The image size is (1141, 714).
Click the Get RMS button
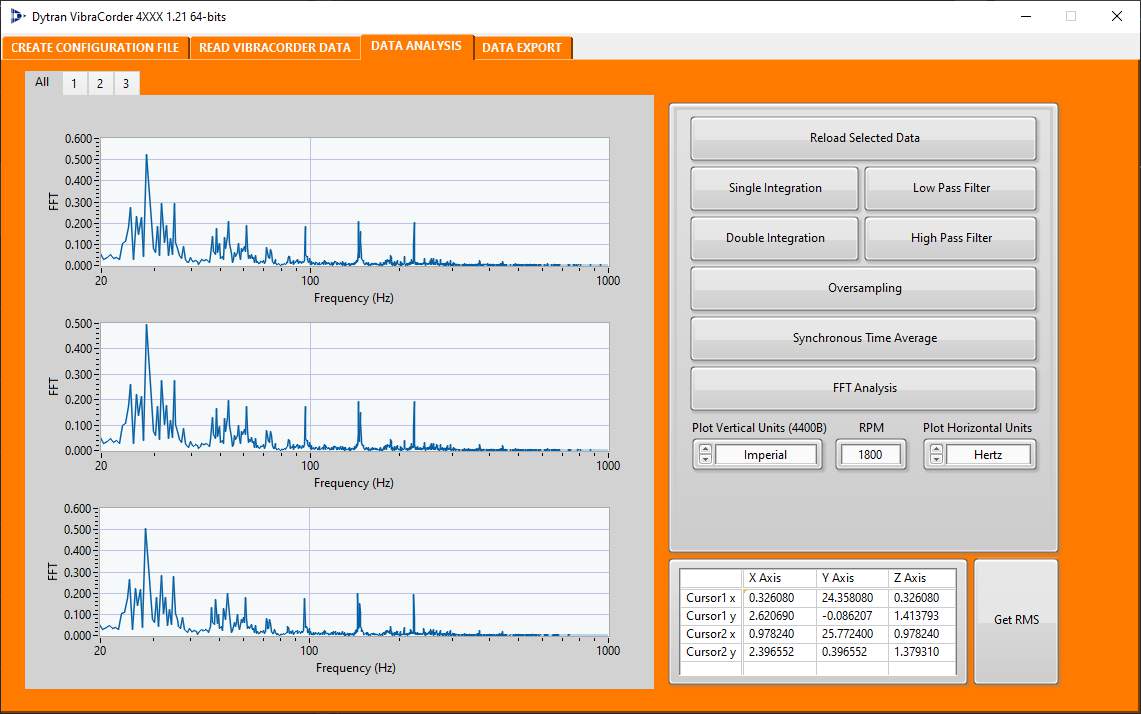click(x=1015, y=620)
